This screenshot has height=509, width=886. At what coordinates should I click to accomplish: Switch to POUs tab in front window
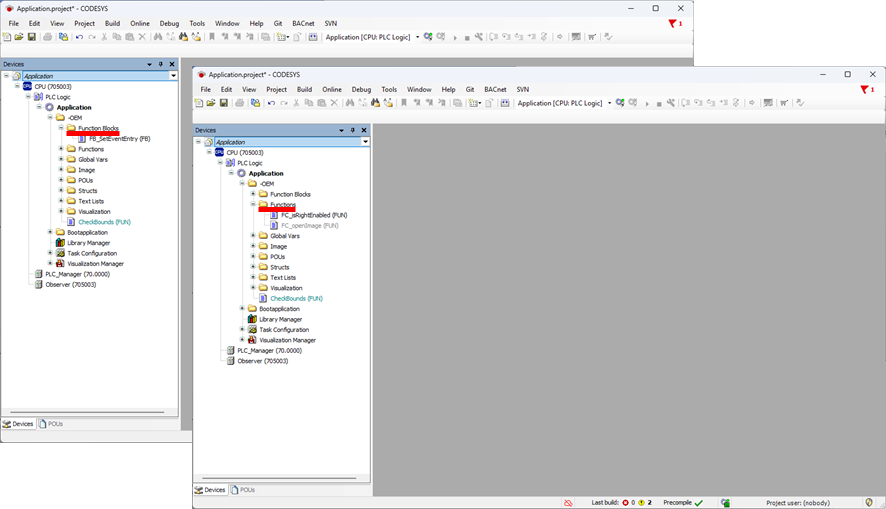(243, 490)
